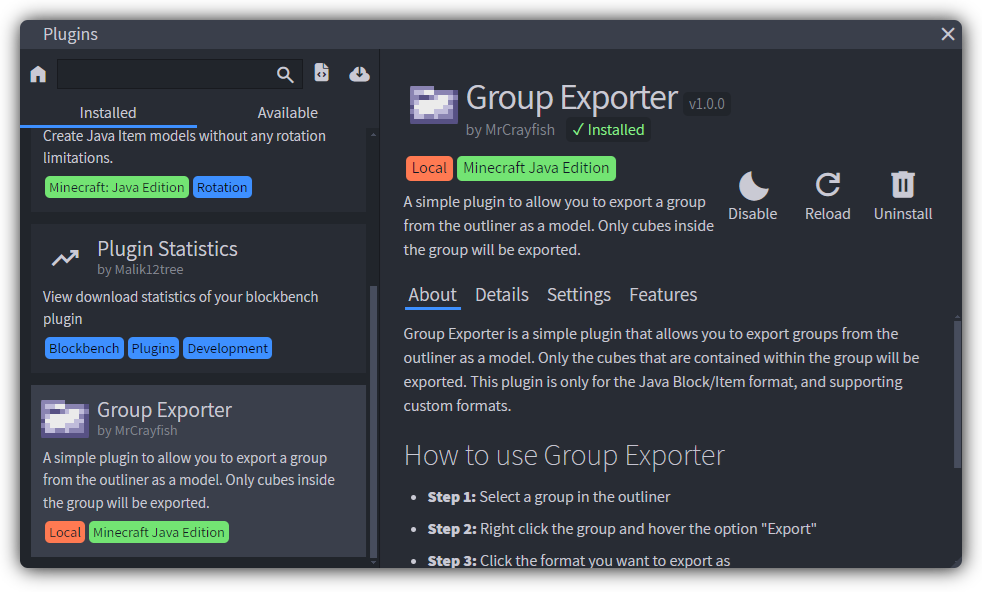
Task: Click the Step 1 instruction line
Action: [x=549, y=497]
